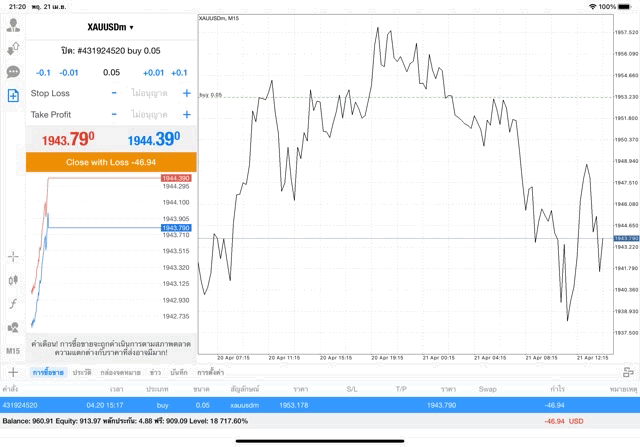Decrease Take Profit with minus
The width and height of the screenshot is (640, 447).
(x=114, y=114)
